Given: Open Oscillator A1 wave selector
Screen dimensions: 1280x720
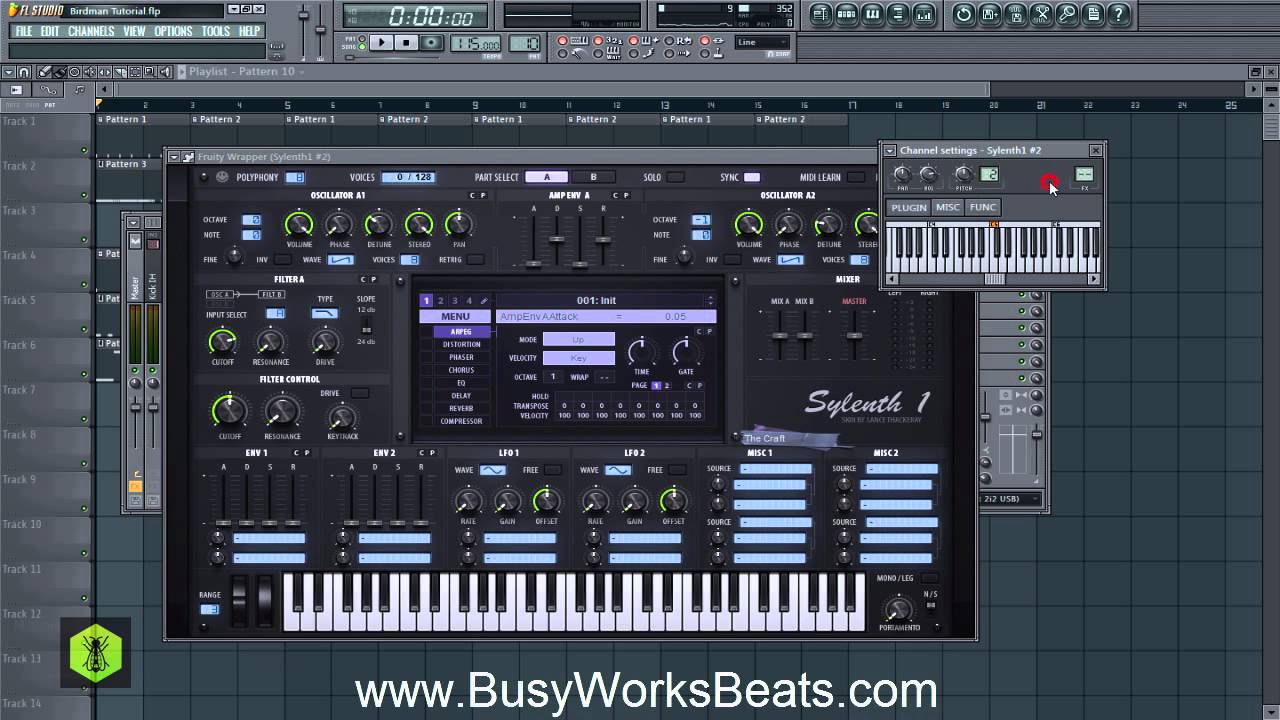Looking at the screenshot, I should [x=341, y=260].
